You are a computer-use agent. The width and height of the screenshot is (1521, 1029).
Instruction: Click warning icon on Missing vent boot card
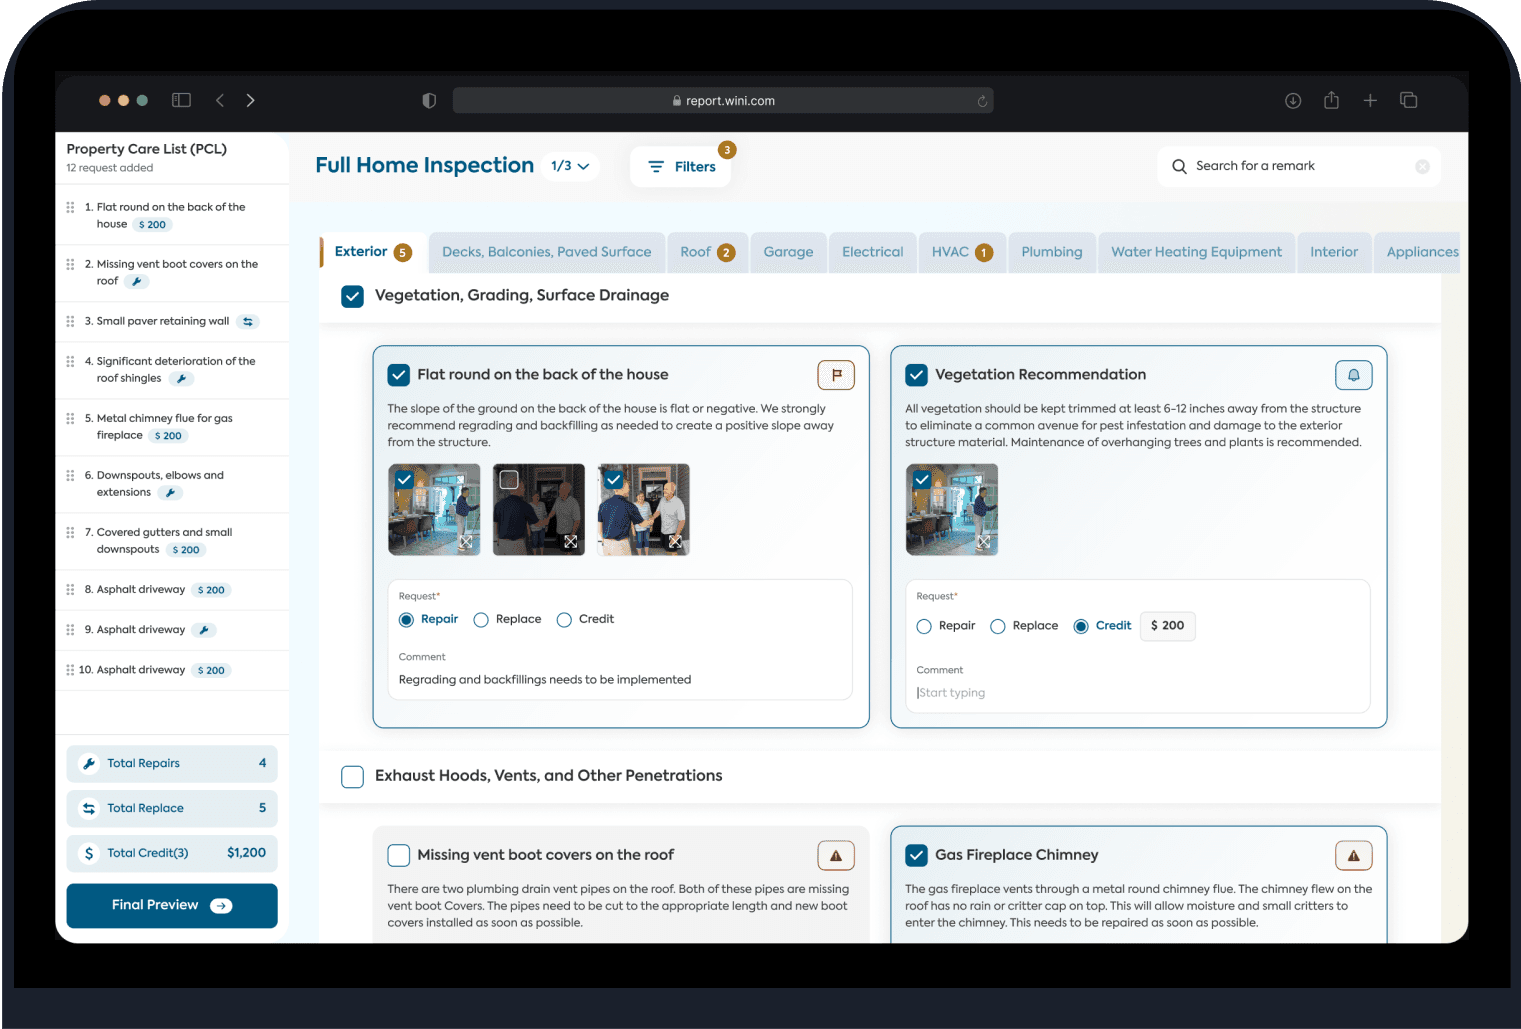(x=836, y=855)
